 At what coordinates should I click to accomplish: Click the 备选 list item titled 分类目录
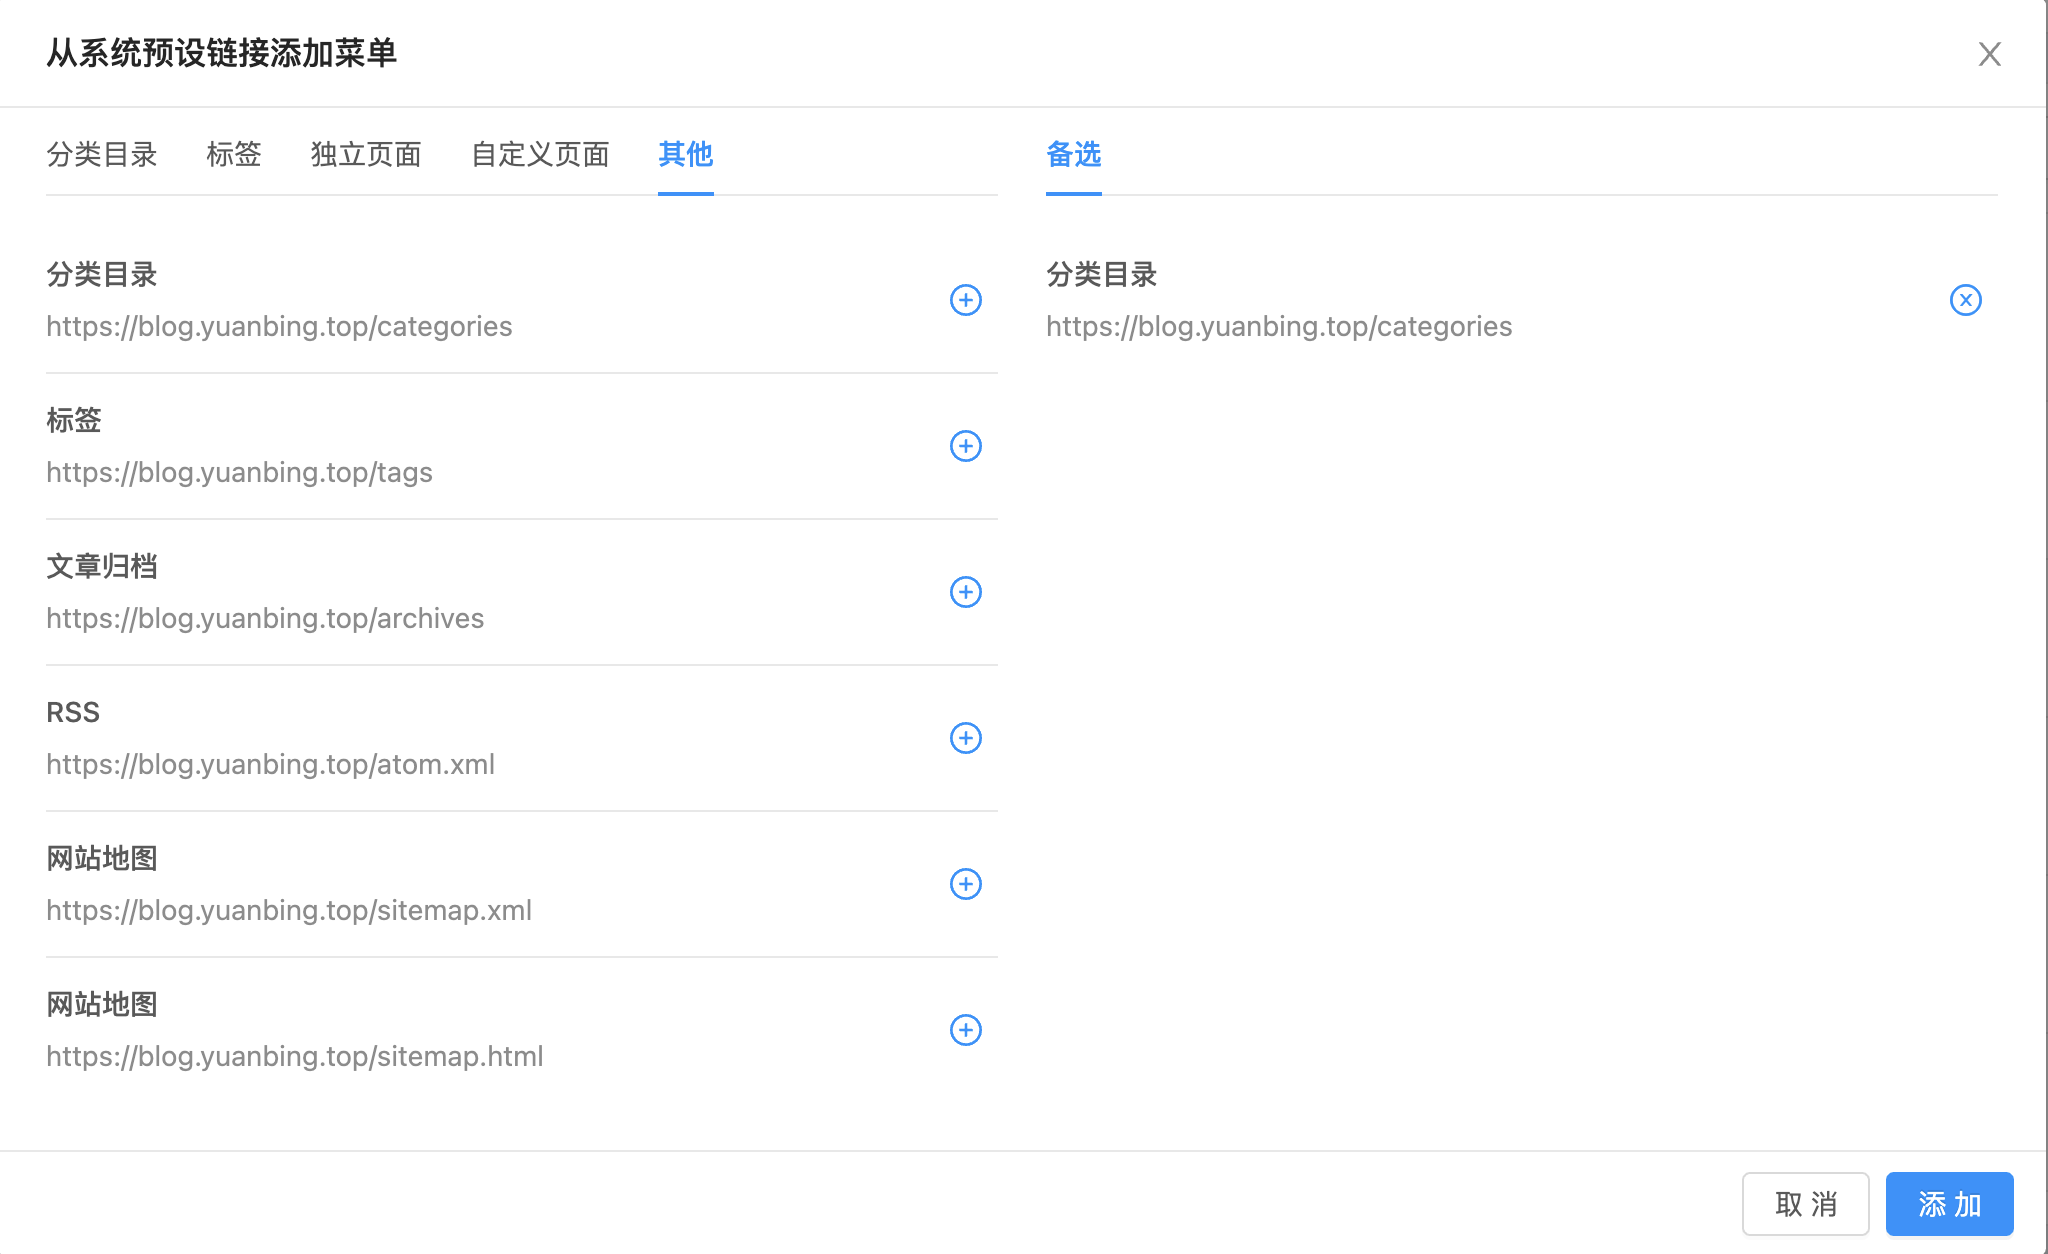click(x=1100, y=275)
